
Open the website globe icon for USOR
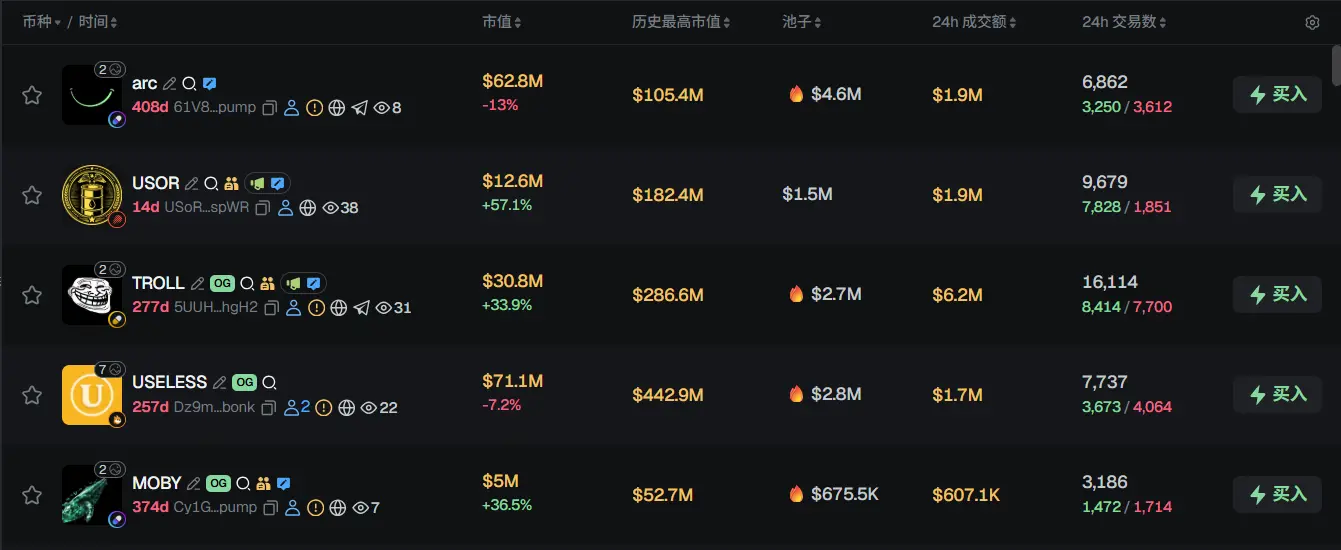[x=308, y=208]
